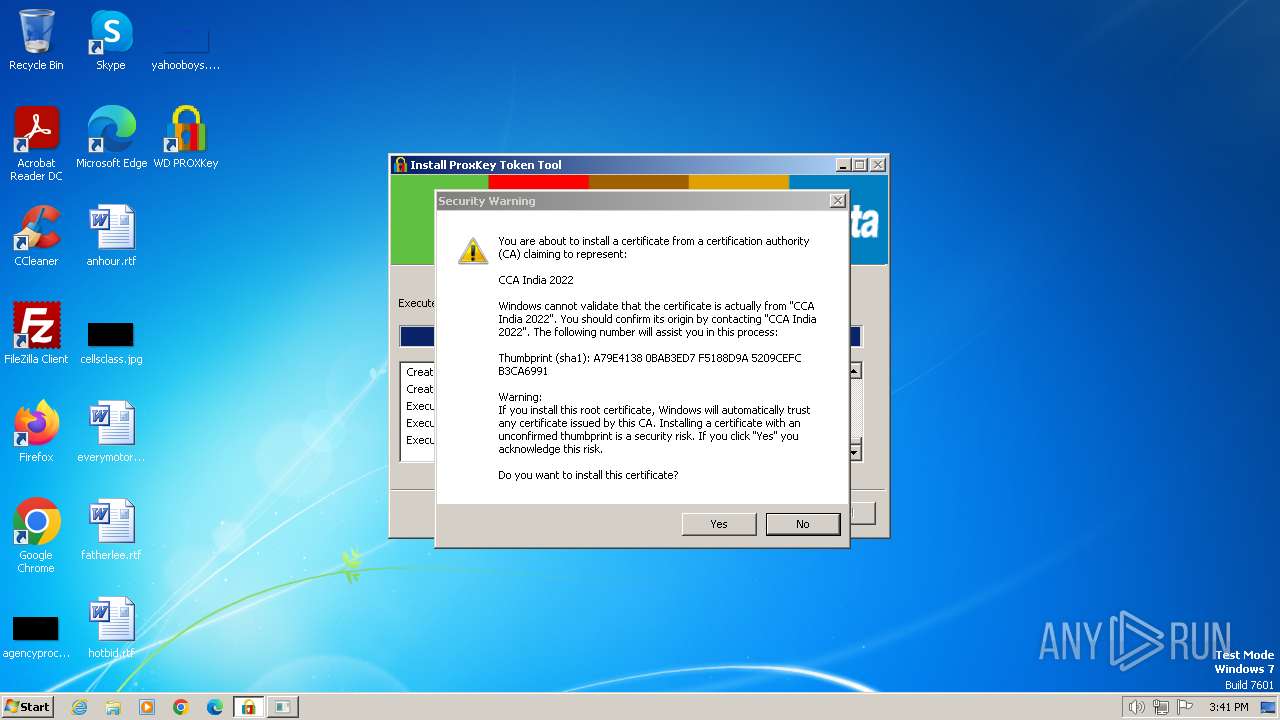Open anhour.rtf document
1280x720 pixels.
pyautogui.click(x=111, y=236)
